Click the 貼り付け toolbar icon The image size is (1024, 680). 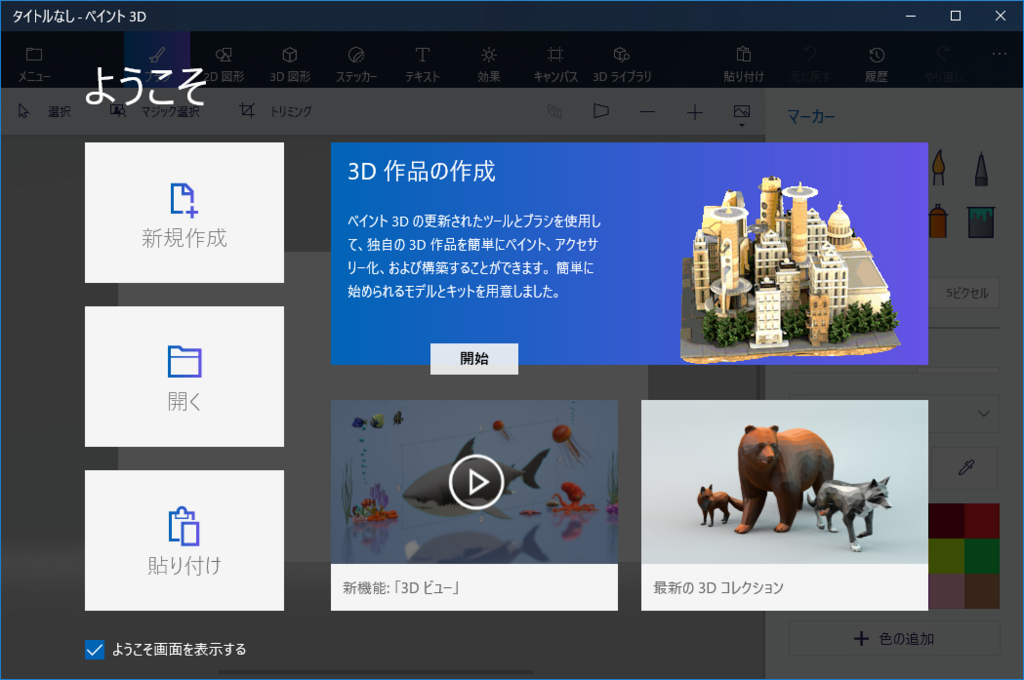(743, 64)
